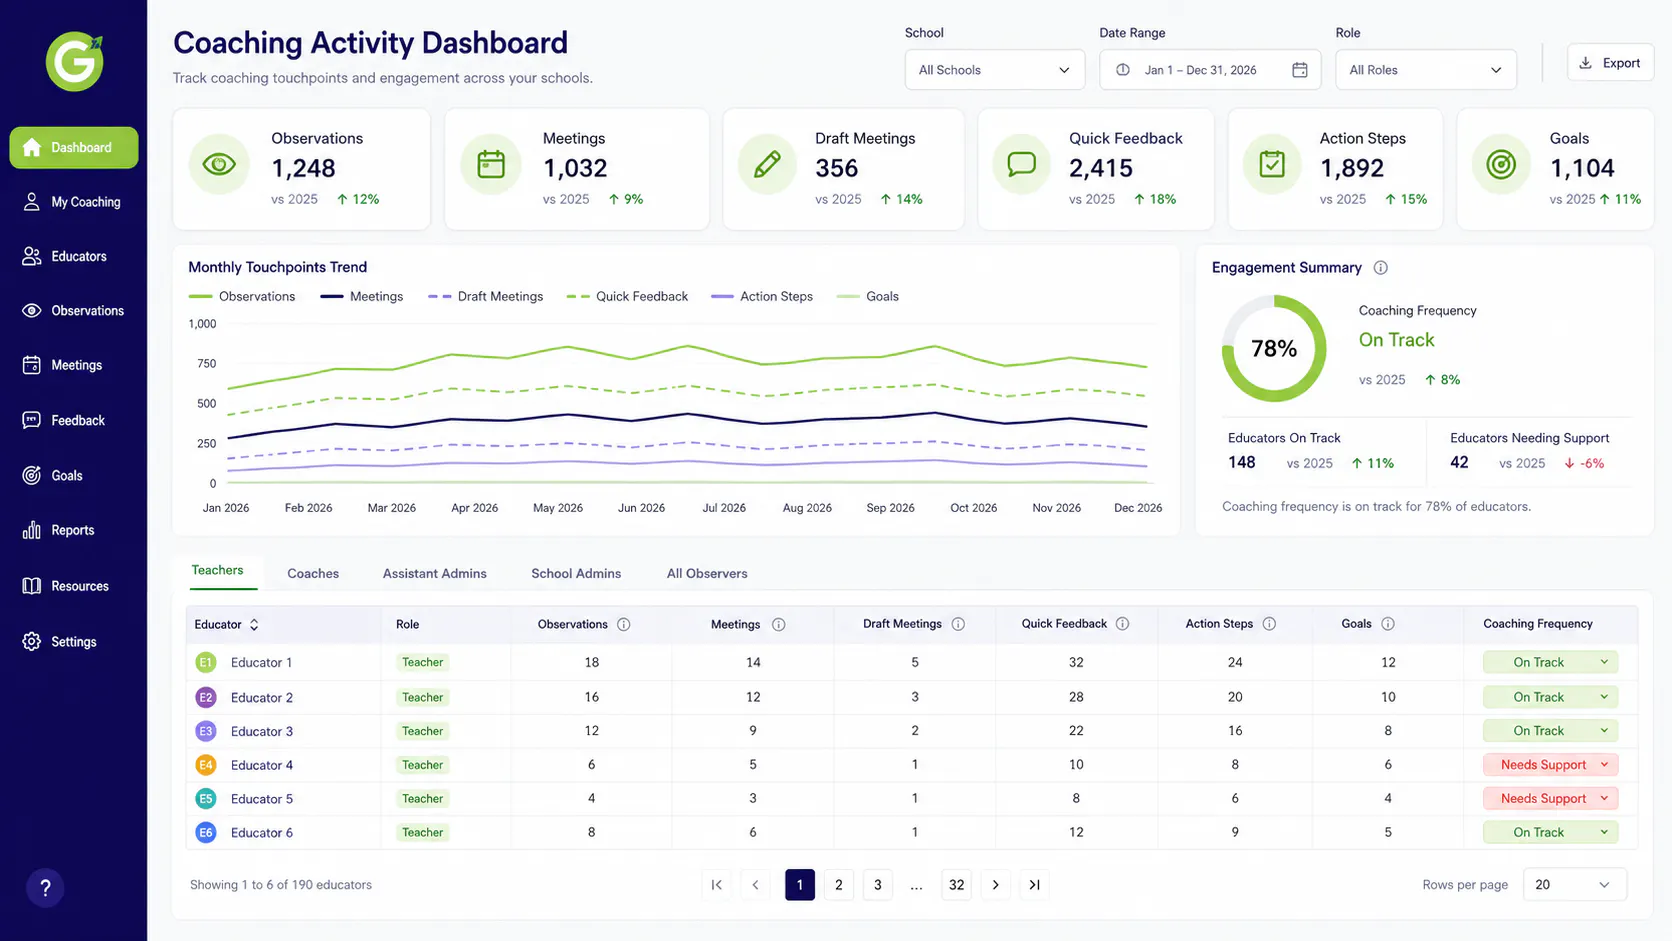Screen dimensions: 1672x941
Task: Open Educators in the sidebar
Action: [74, 256]
